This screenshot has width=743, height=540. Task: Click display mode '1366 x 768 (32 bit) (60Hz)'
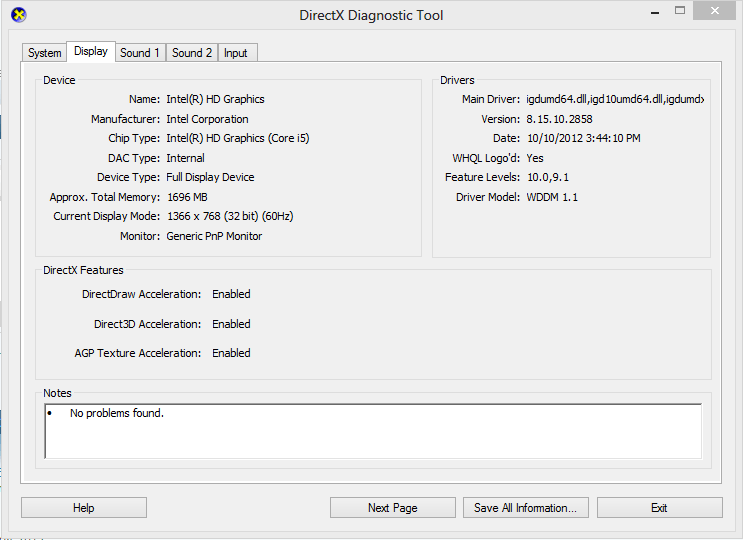point(230,216)
